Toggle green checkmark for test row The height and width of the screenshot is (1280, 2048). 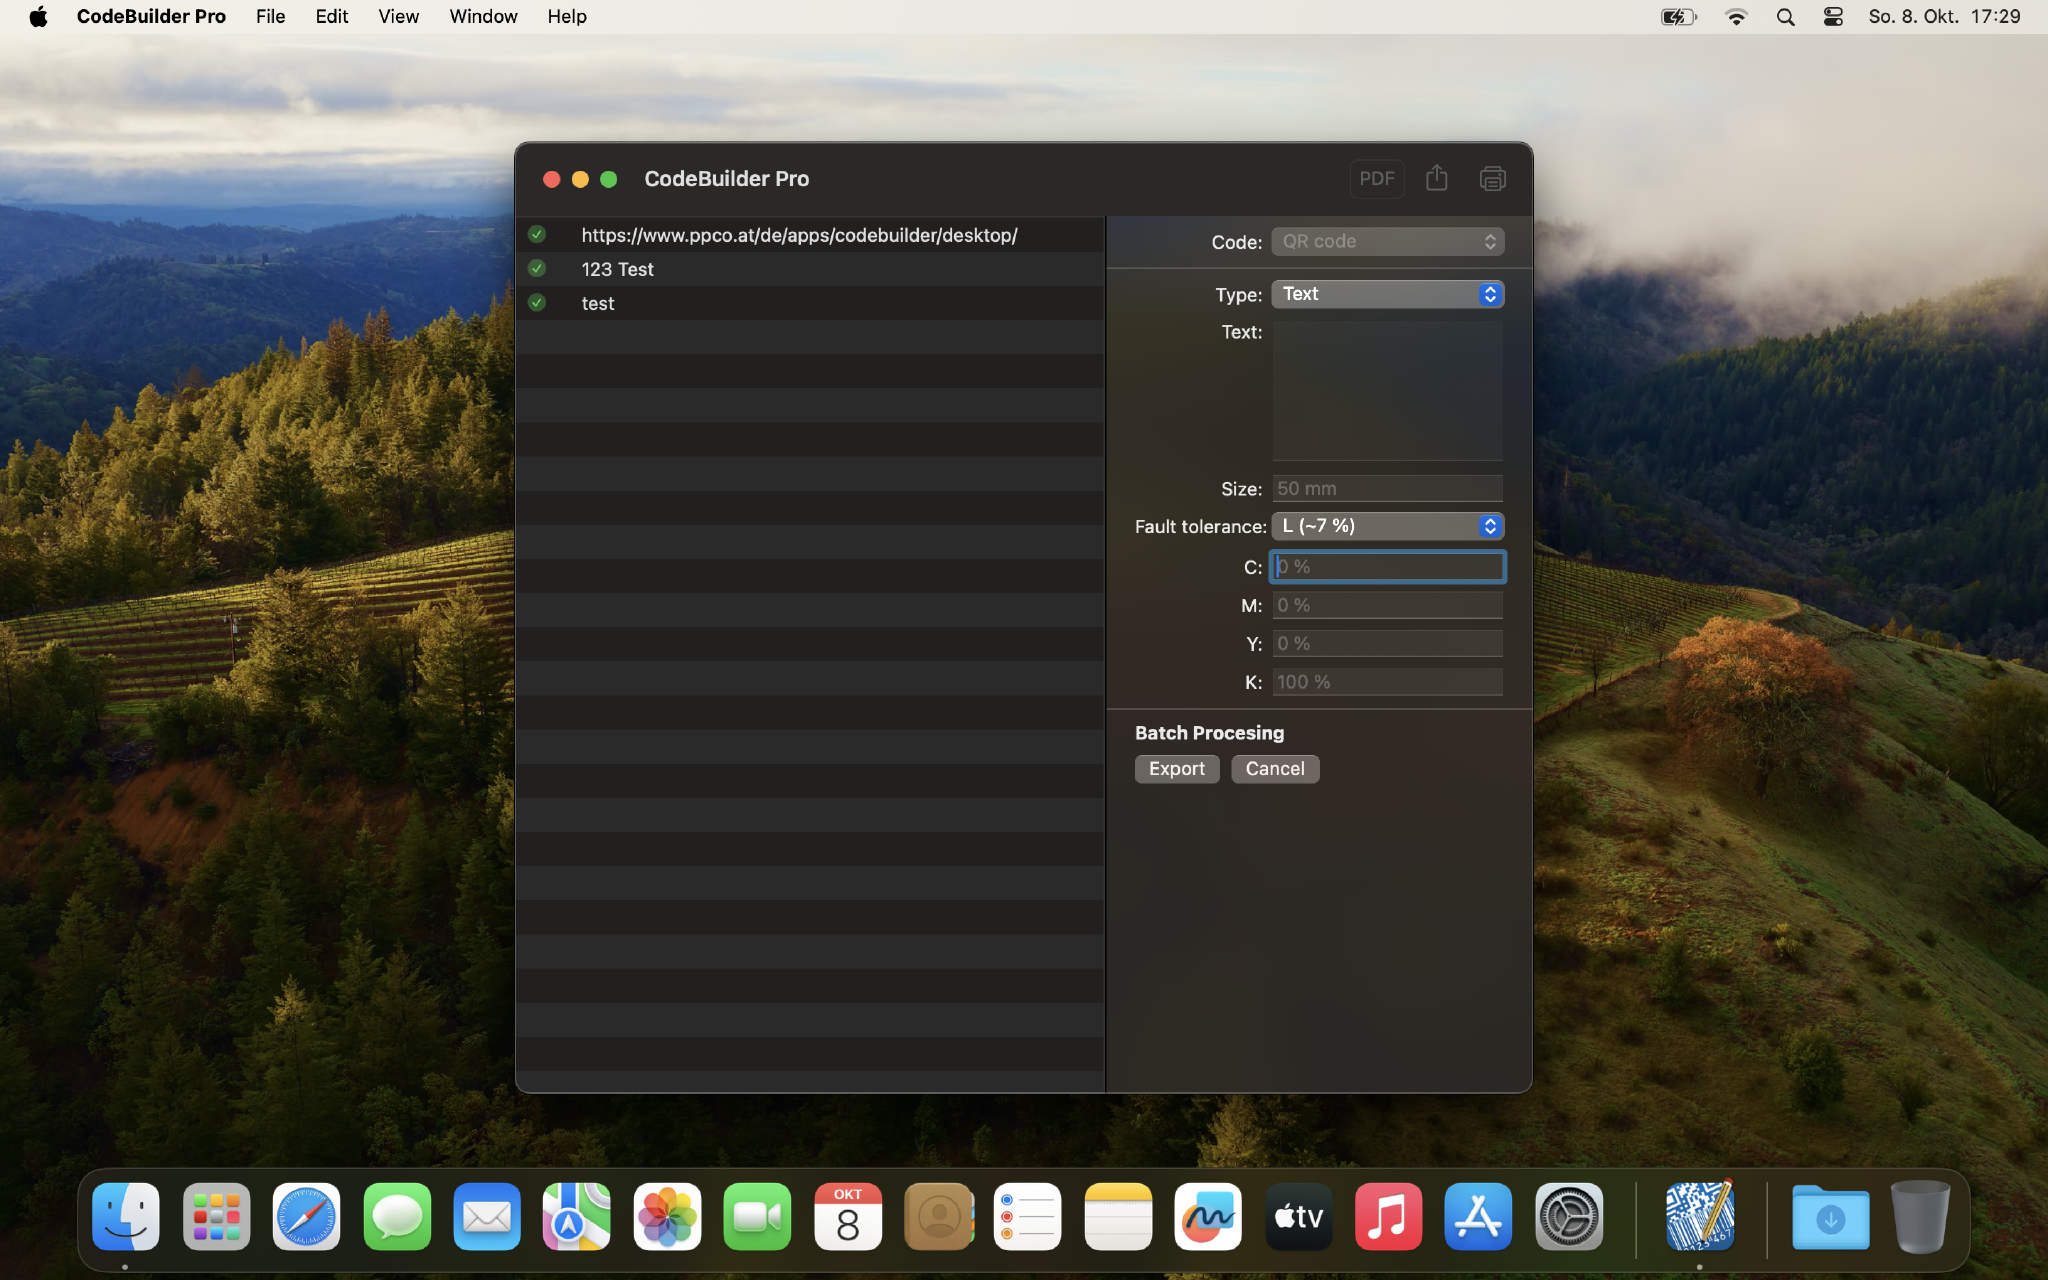tap(537, 302)
